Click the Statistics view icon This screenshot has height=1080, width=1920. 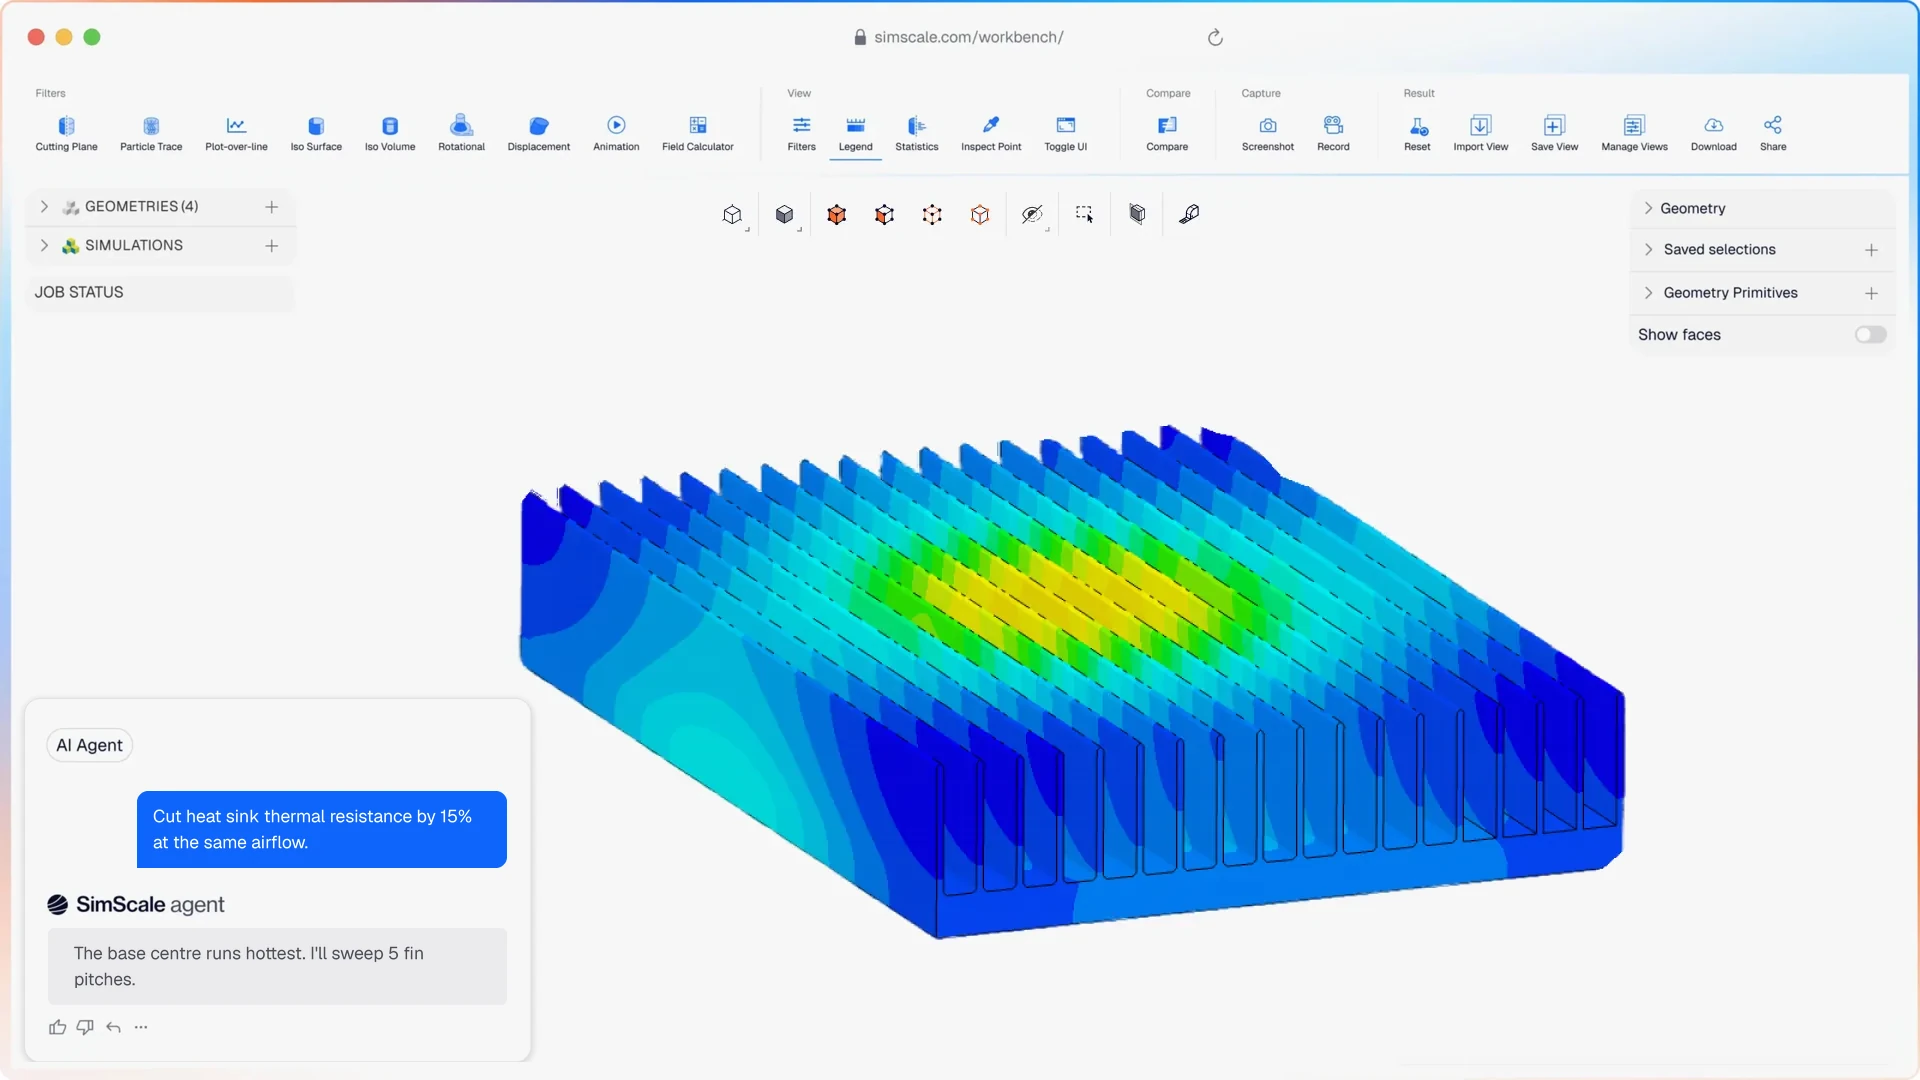point(917,133)
